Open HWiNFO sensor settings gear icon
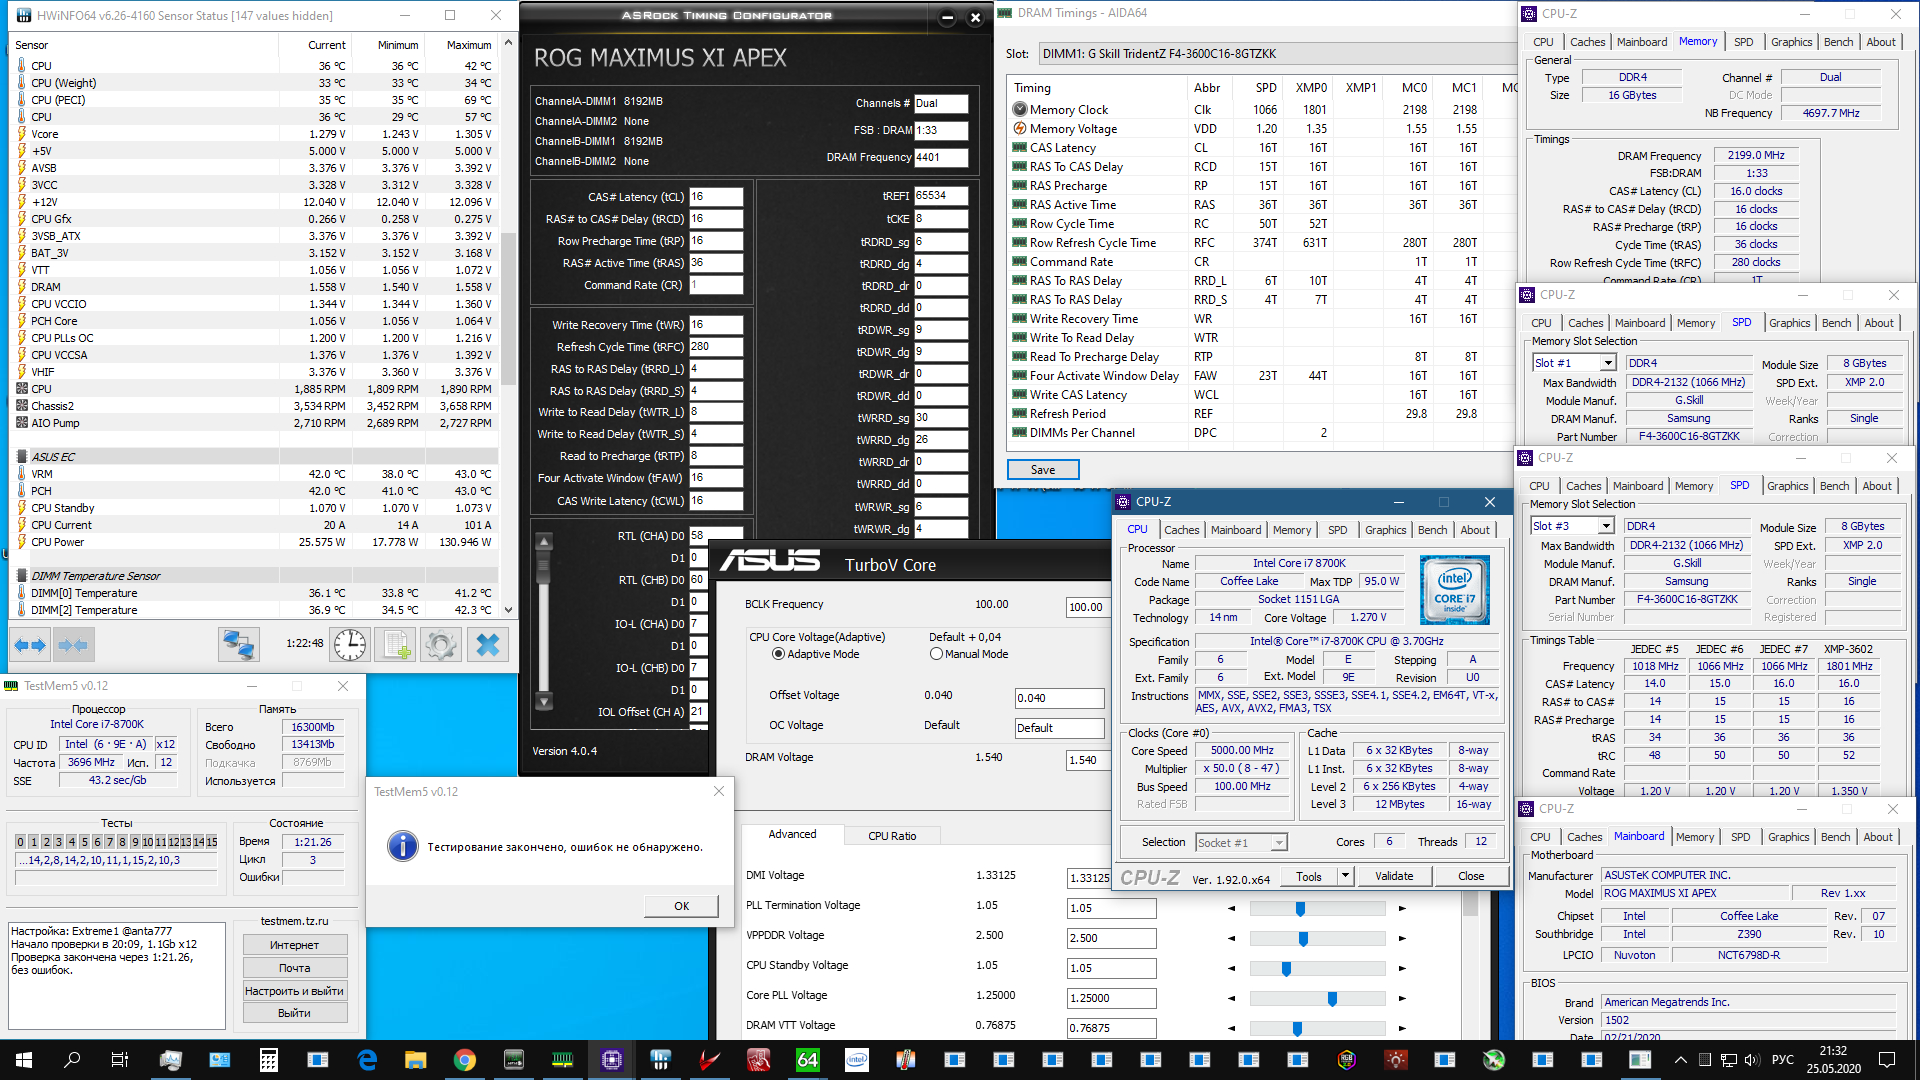This screenshot has width=1920, height=1080. click(x=441, y=645)
